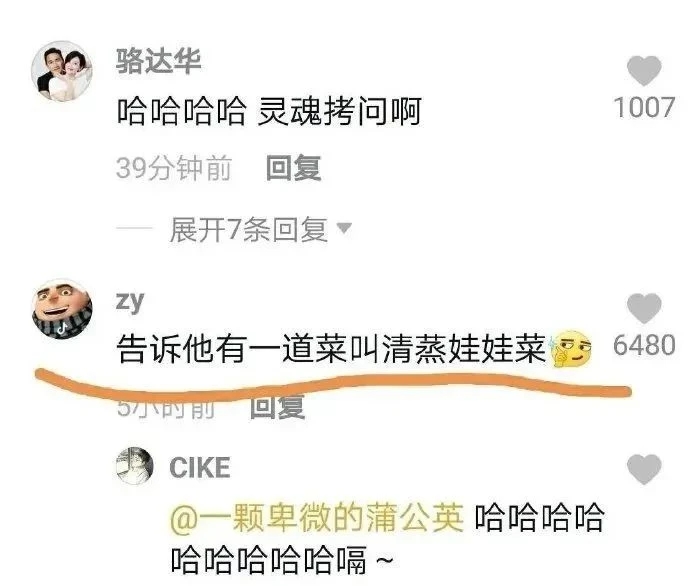Open username 骆达华
This screenshot has width=690, height=586.
point(158,61)
